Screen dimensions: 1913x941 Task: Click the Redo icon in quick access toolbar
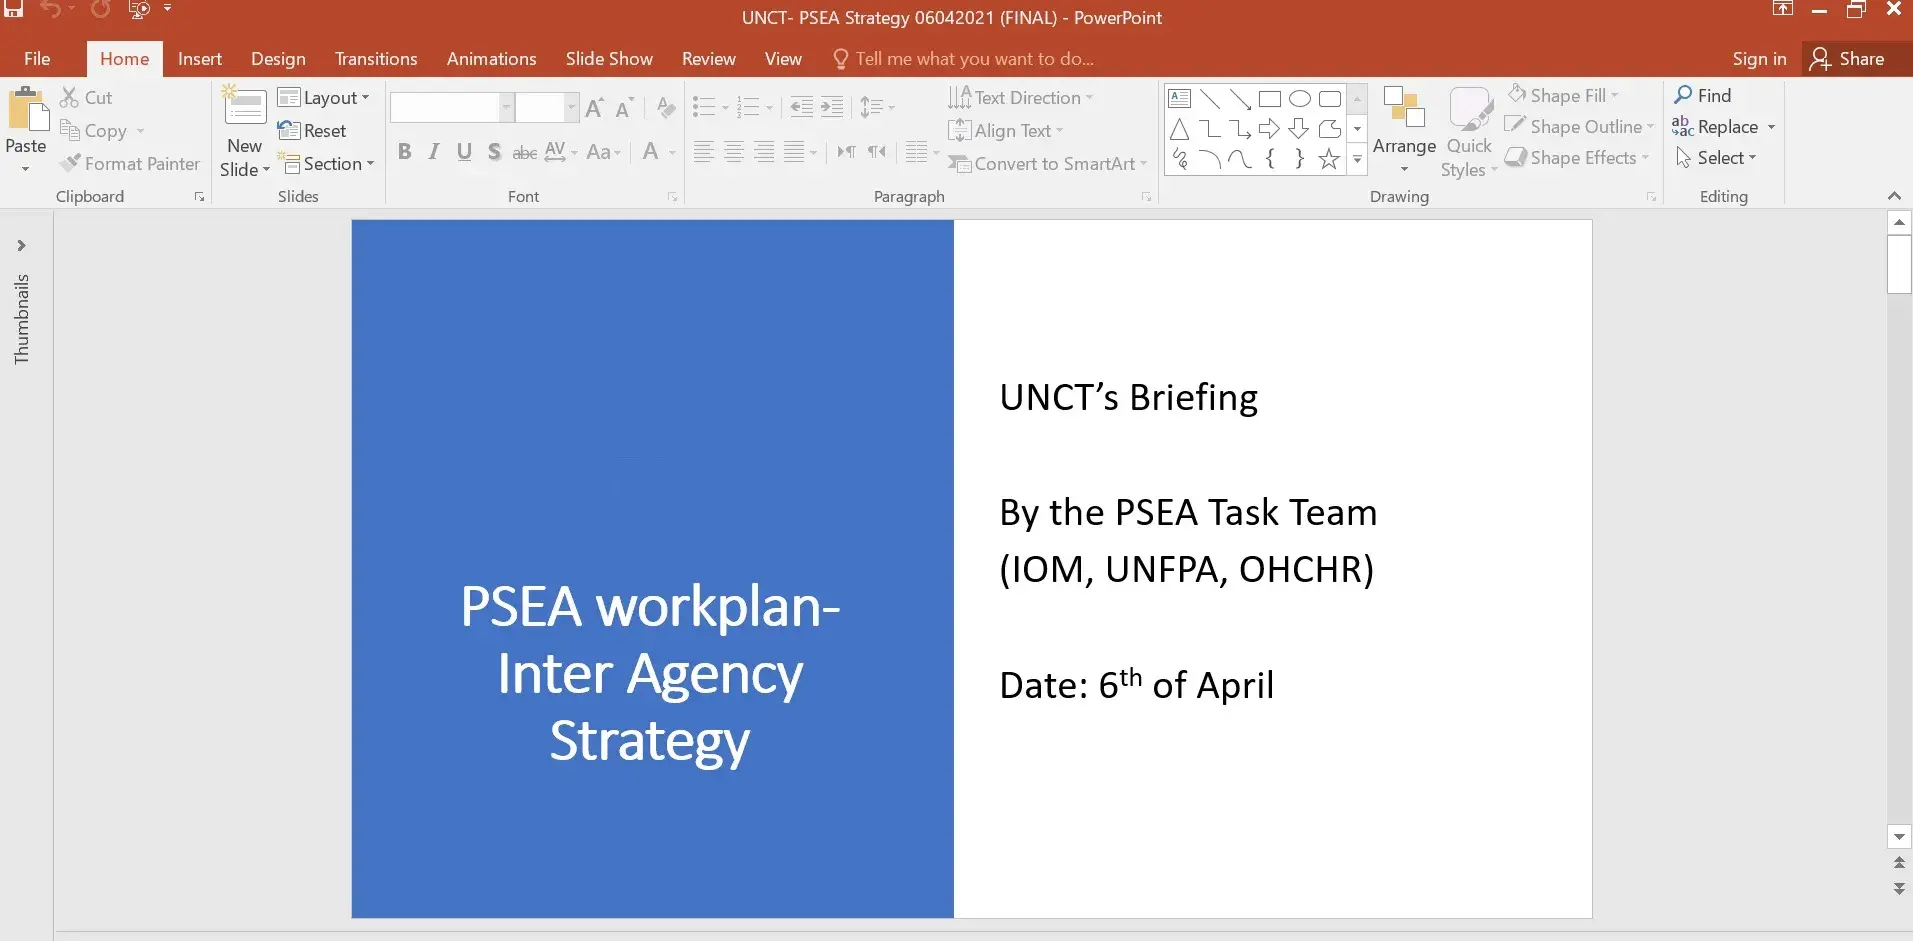click(100, 9)
